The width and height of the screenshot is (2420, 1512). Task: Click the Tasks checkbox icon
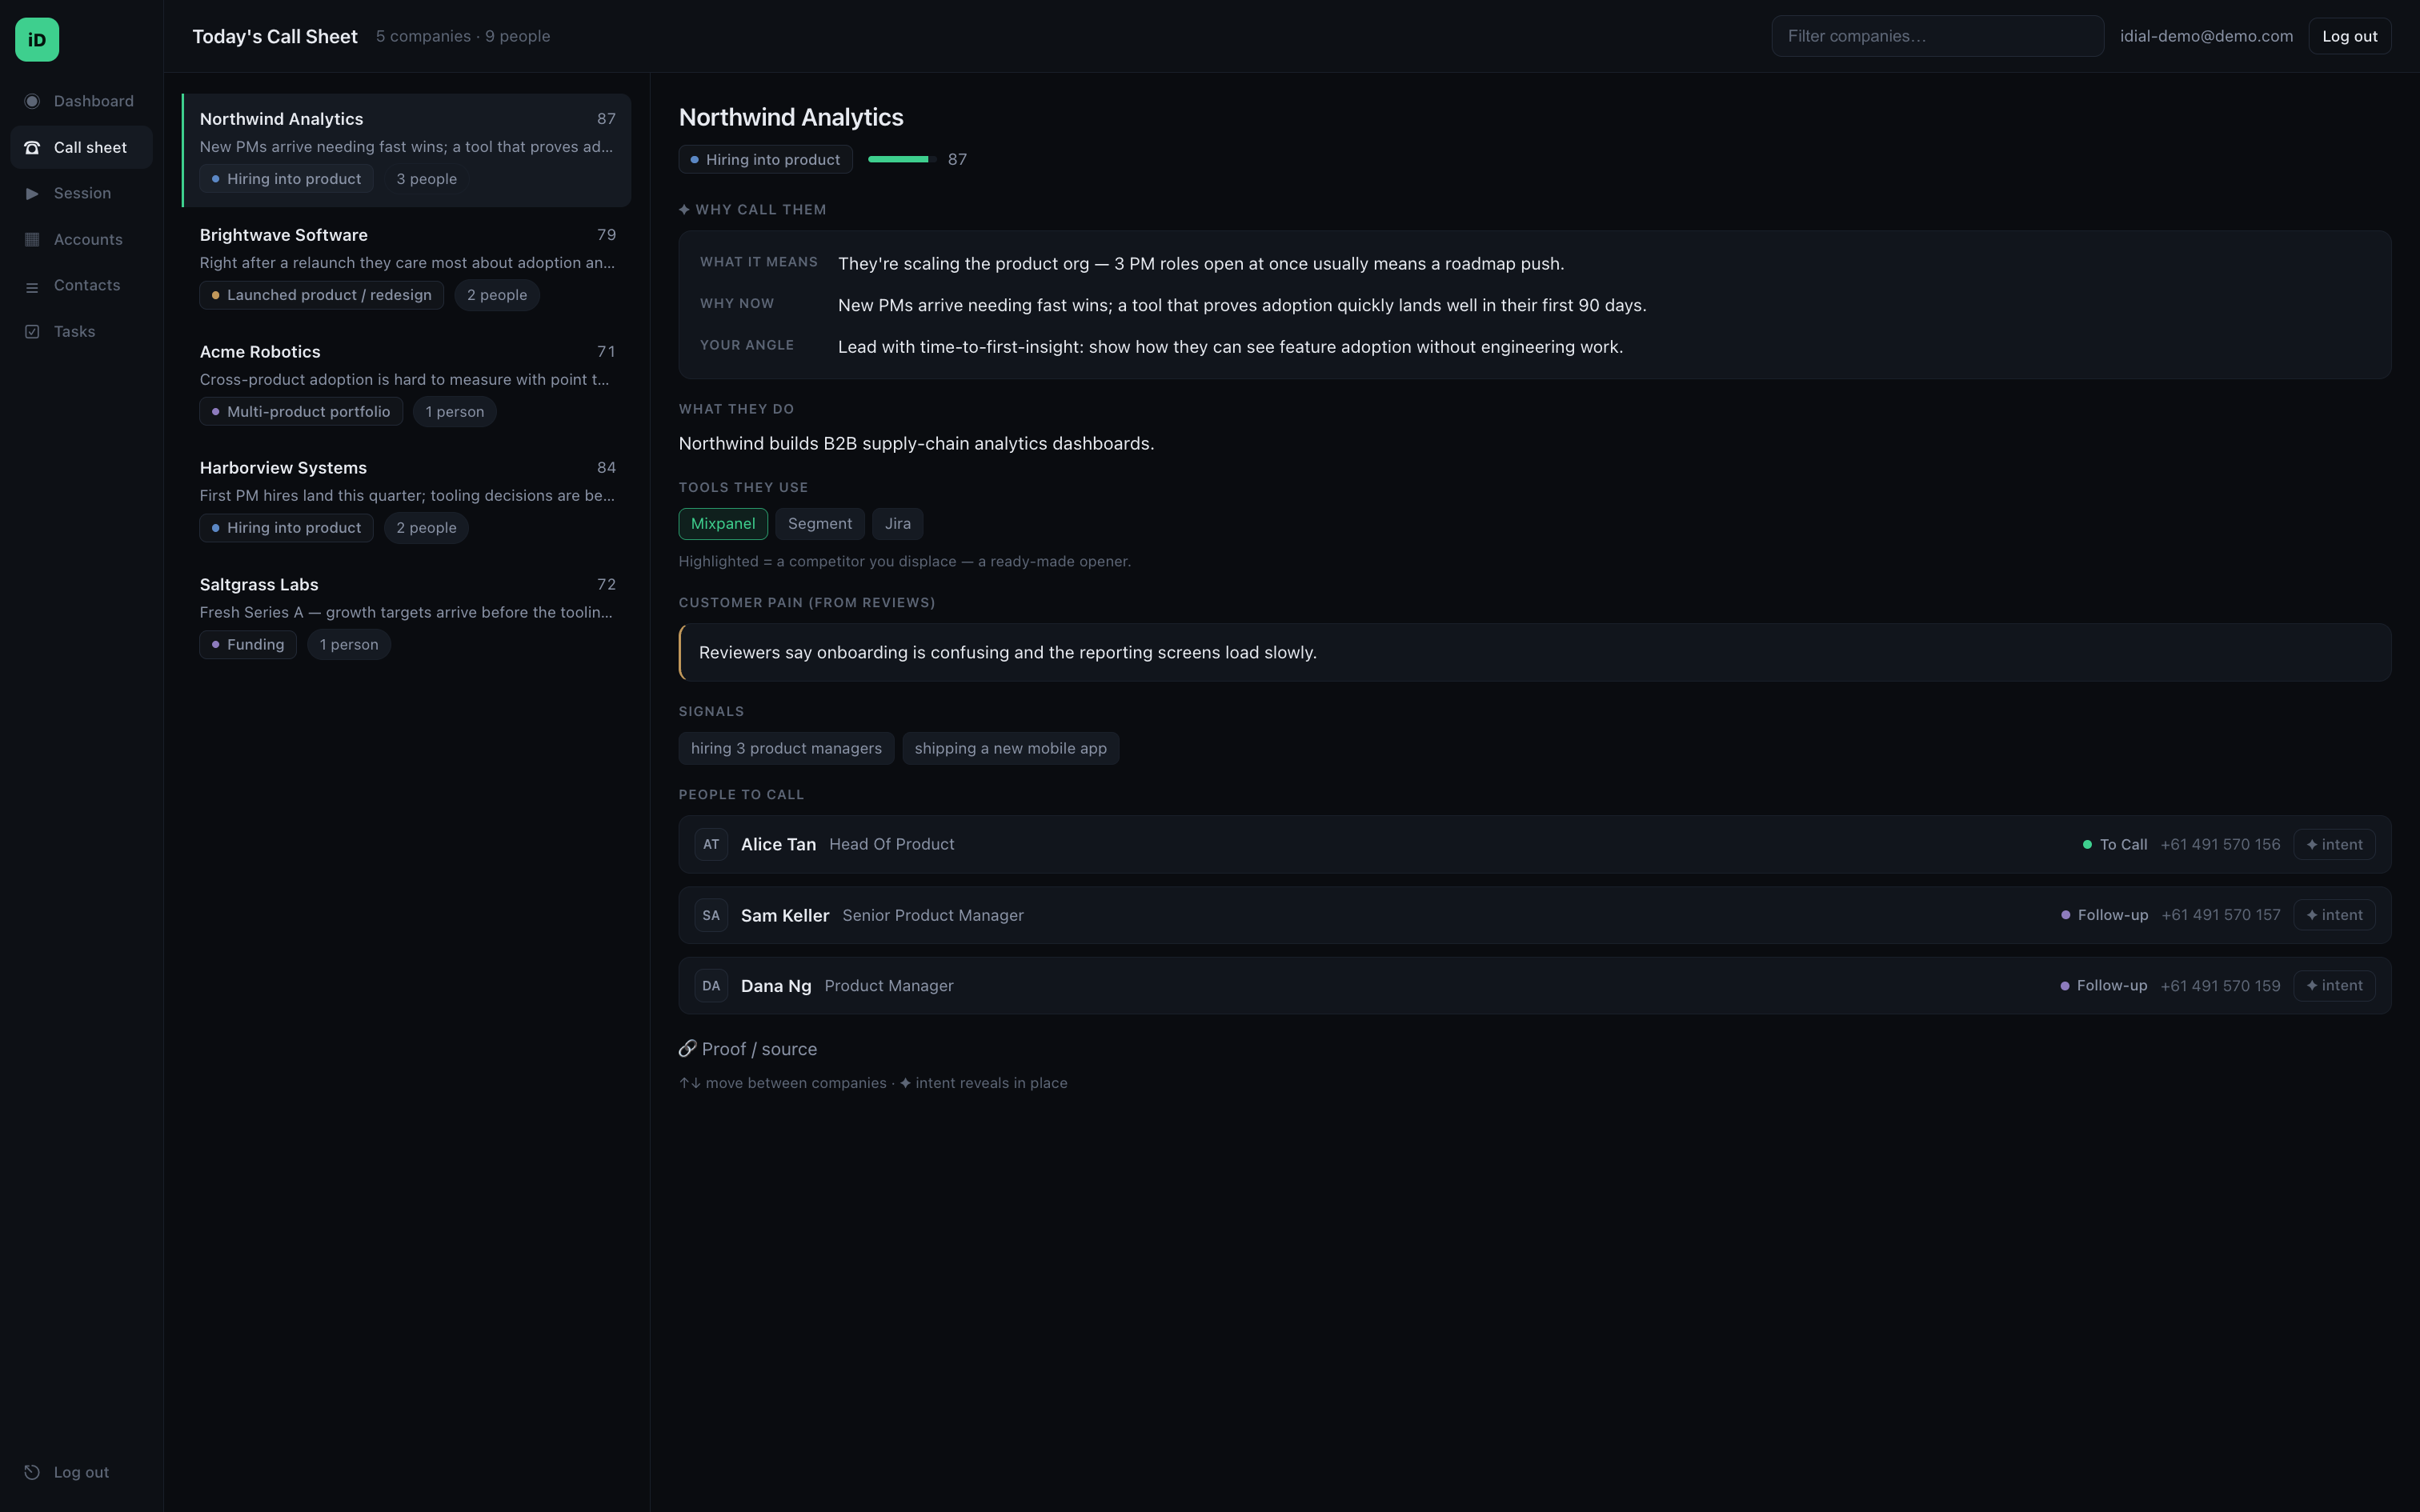(x=32, y=332)
